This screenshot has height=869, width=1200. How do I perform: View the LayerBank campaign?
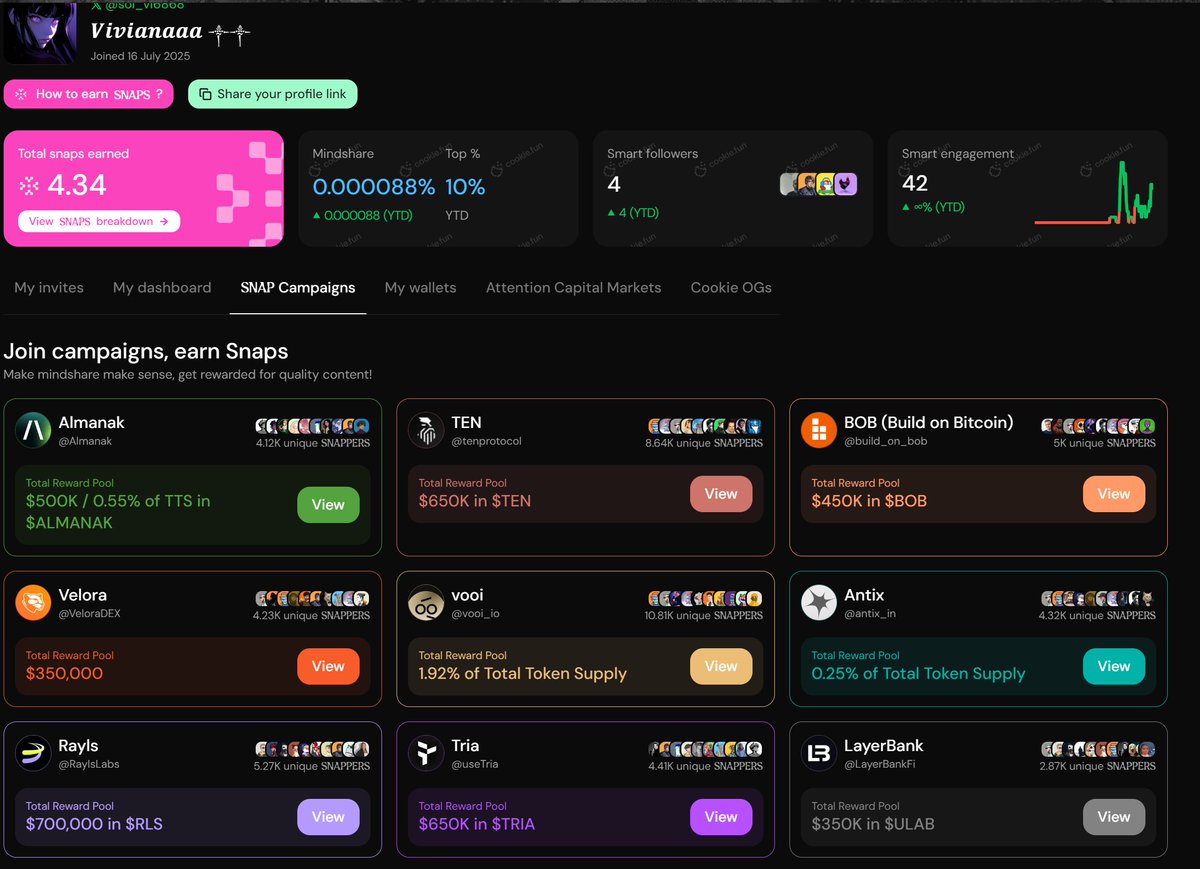point(1114,817)
